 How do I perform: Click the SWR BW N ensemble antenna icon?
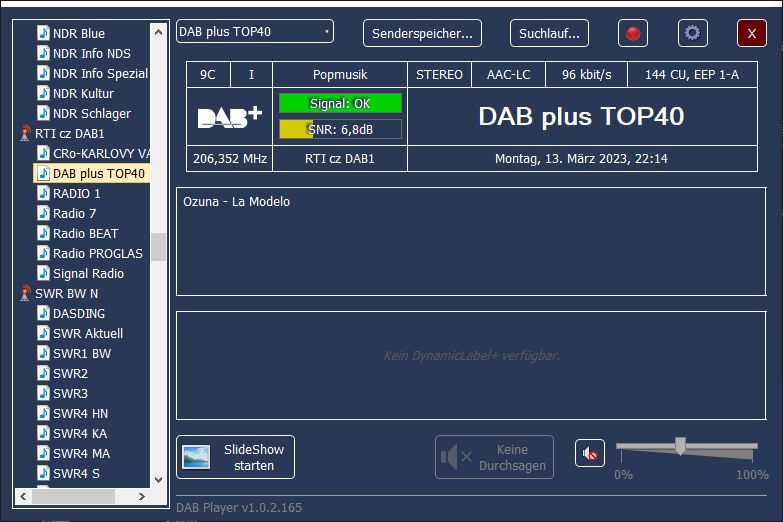[x=26, y=294]
